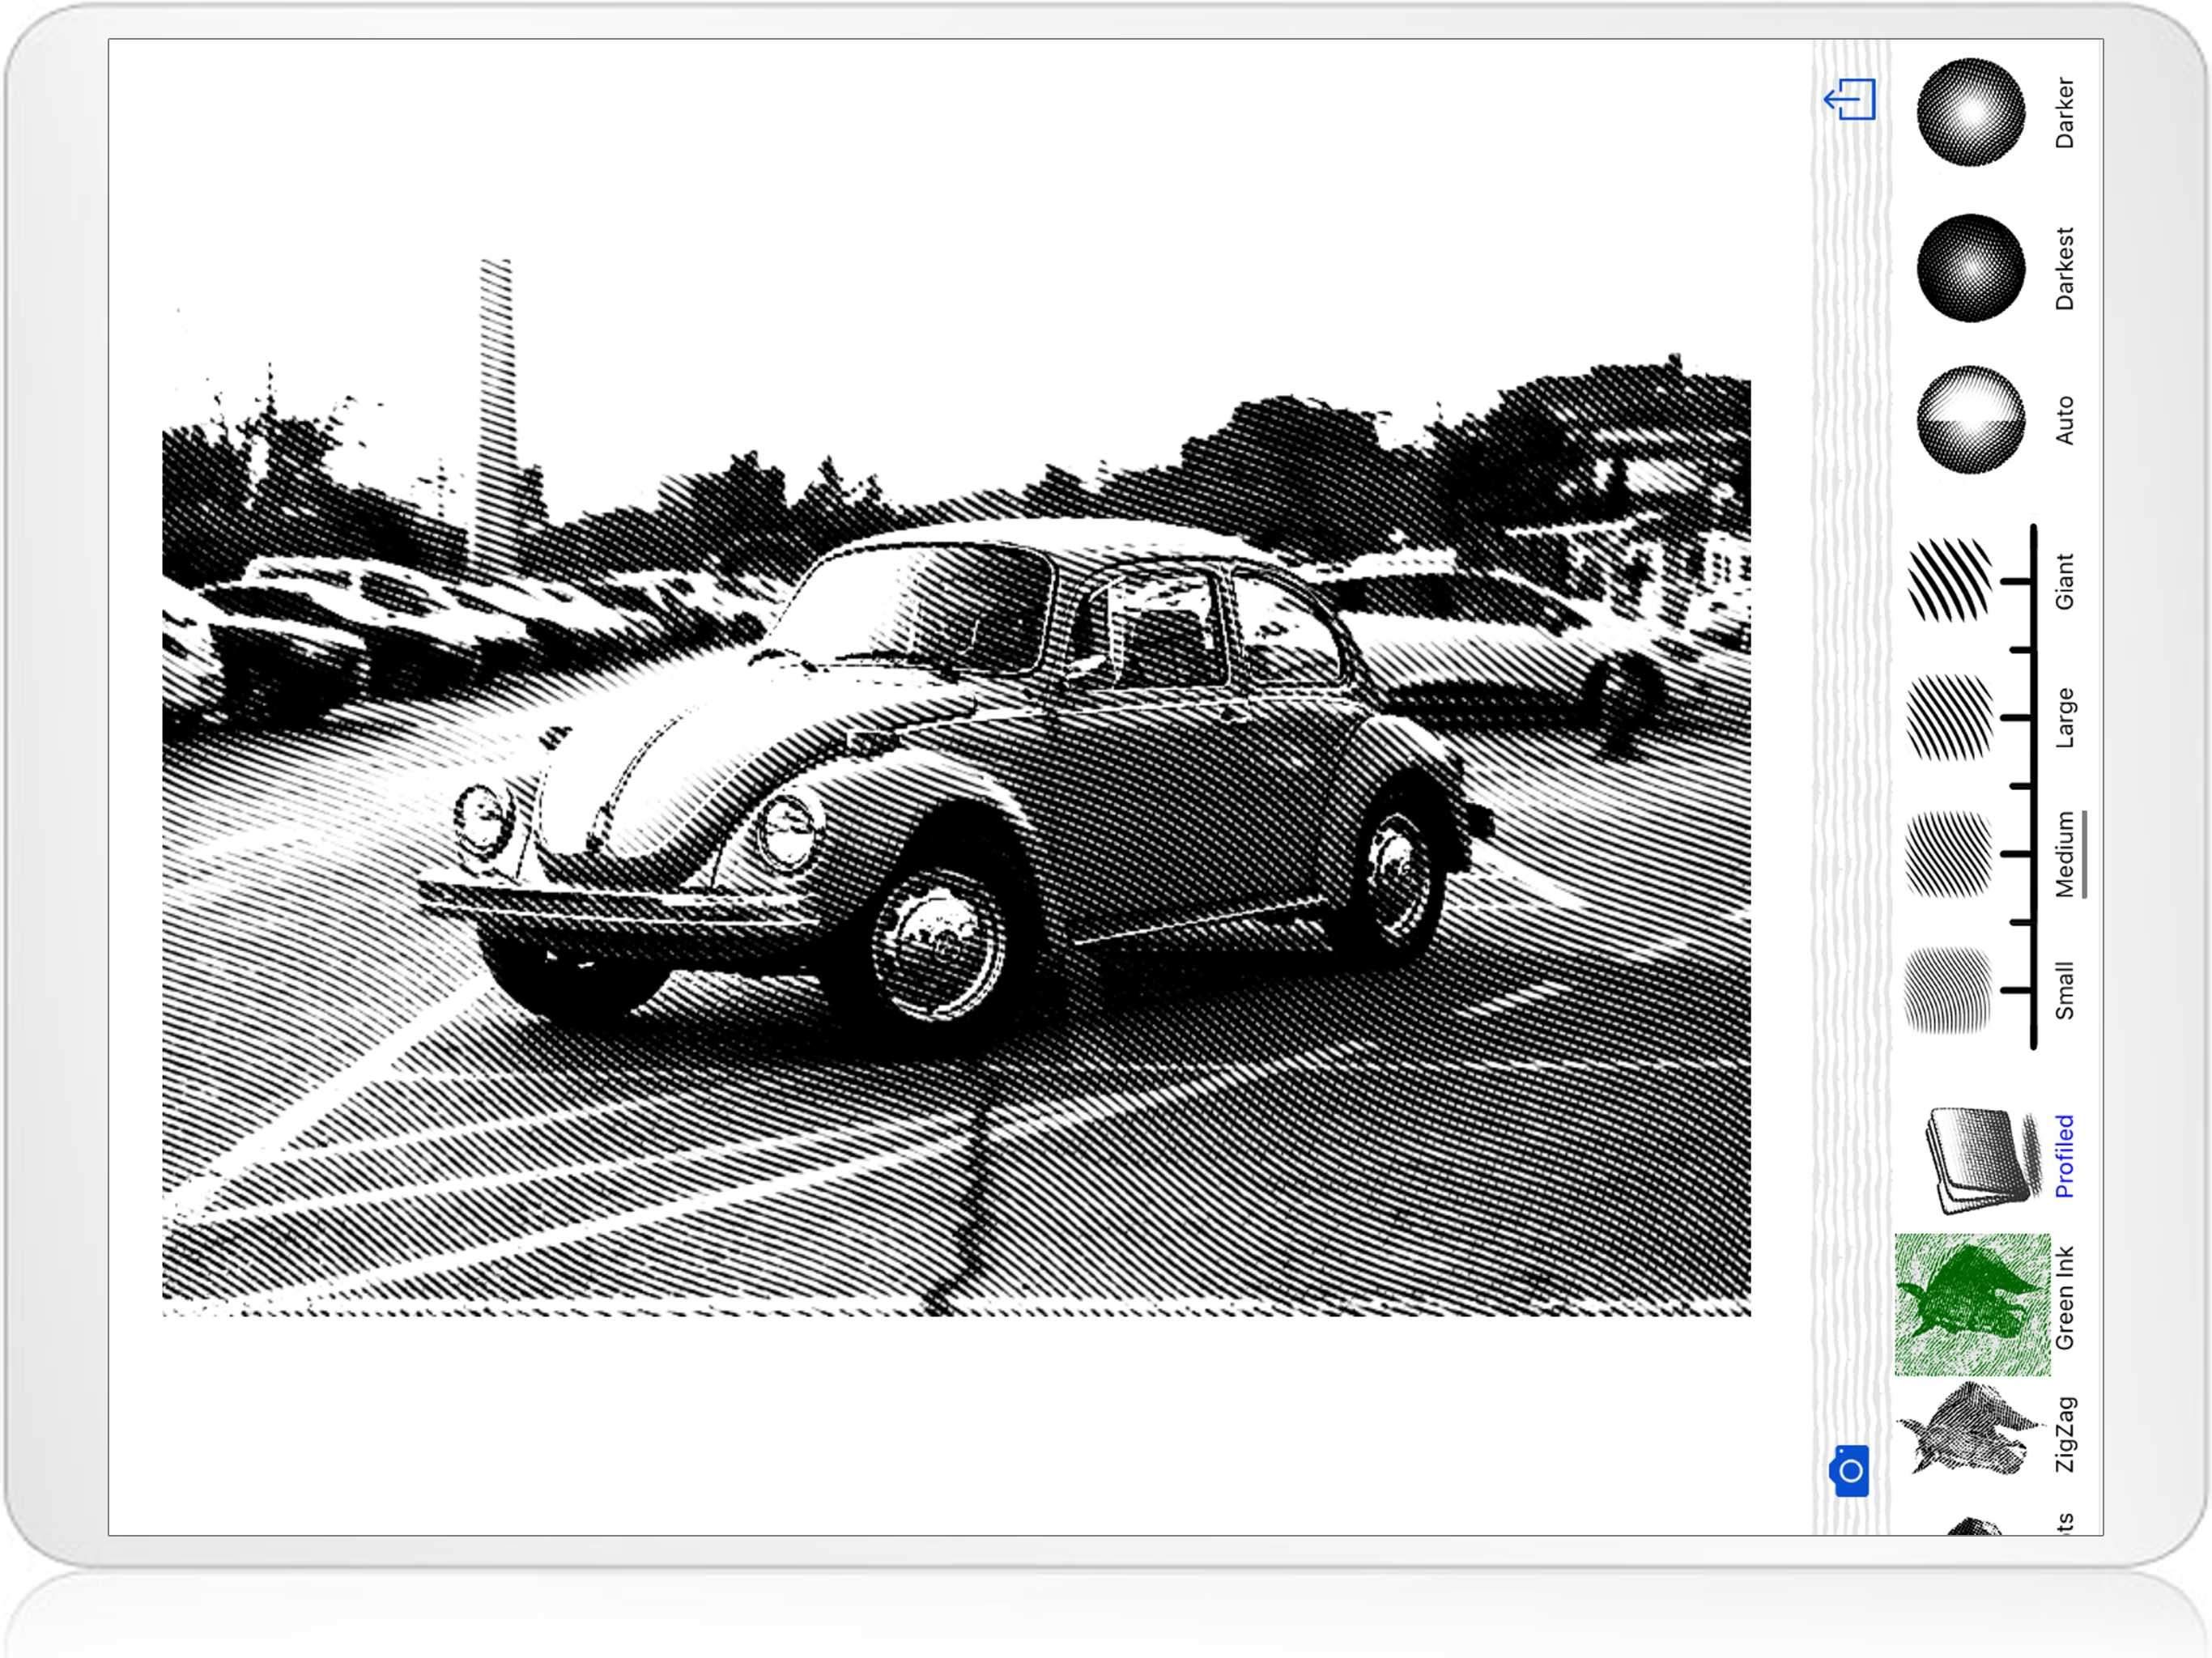Image resolution: width=2212 pixels, height=1658 pixels.
Task: Choose the ZigZag style thumbnail
Action: pos(1968,1428)
